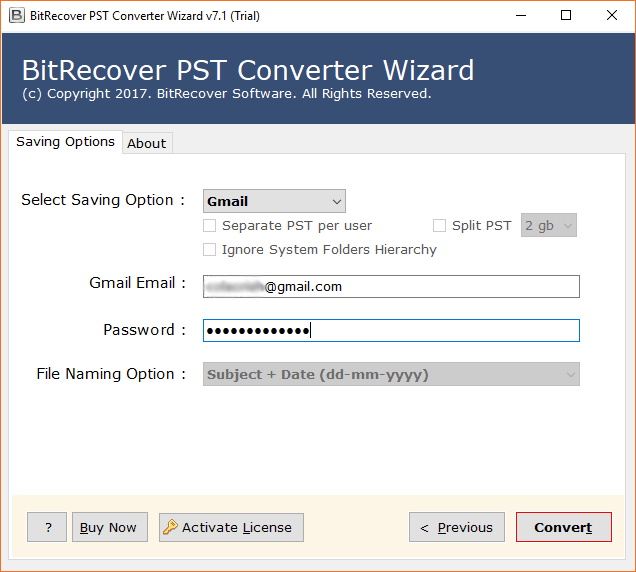Click the Buy Now button
The width and height of the screenshot is (636, 572).
110,527
